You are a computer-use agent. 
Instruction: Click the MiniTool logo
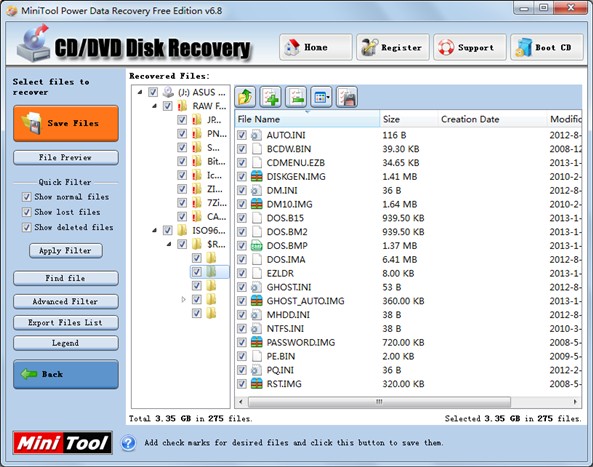[x=62, y=443]
